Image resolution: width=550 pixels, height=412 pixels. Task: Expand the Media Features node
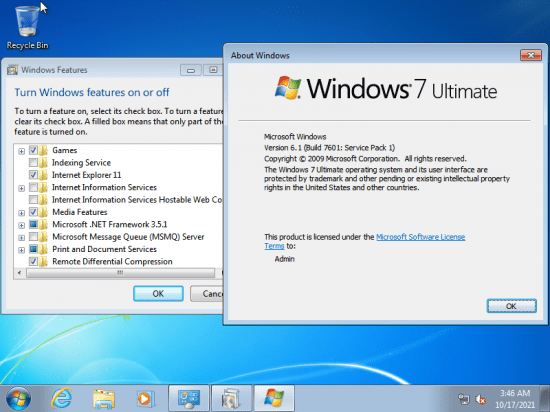click(21, 213)
